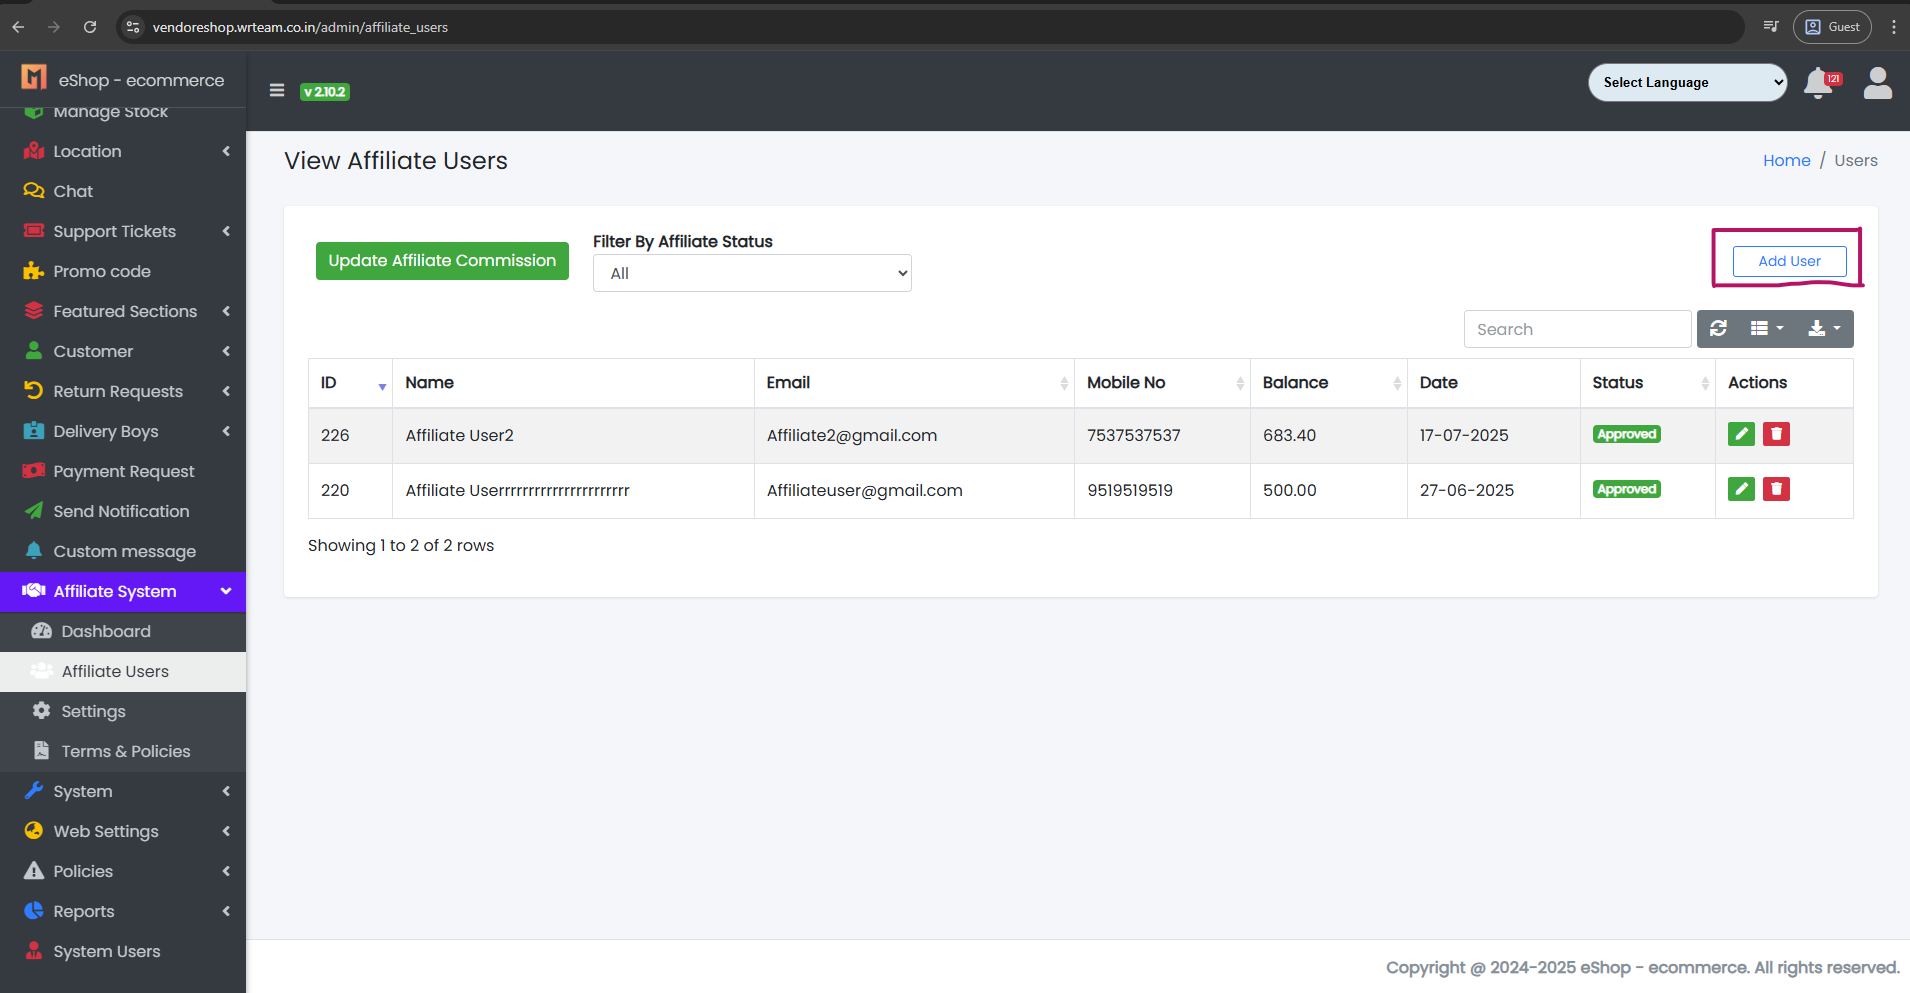Click the Settings gear icon in sidebar
The height and width of the screenshot is (993, 1910).
click(41, 711)
